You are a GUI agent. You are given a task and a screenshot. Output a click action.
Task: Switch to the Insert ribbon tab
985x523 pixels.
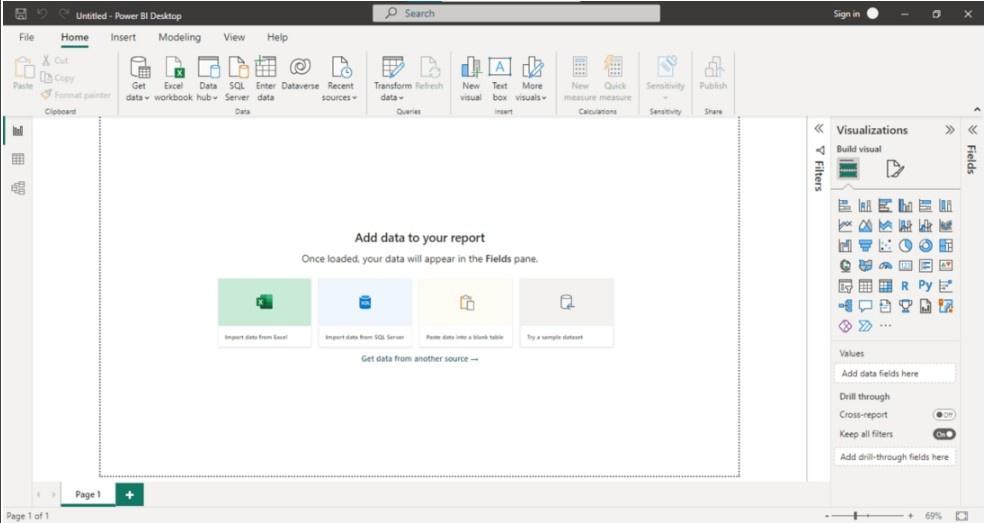123,37
